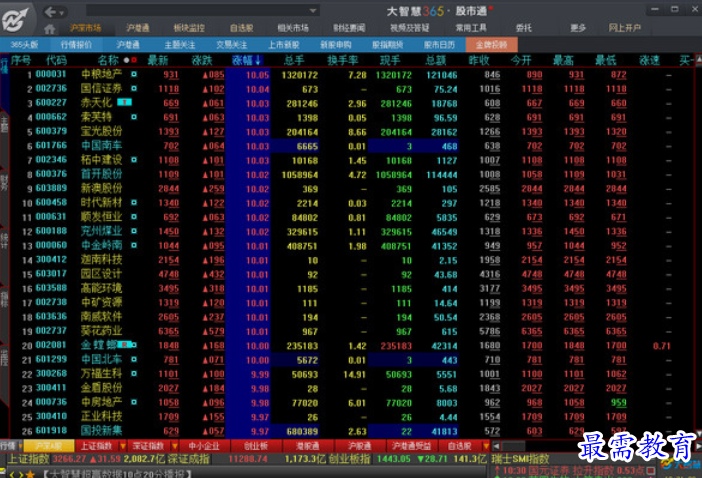Click the vertical scrollbar up arrow
702x478 pixels.
[698, 60]
